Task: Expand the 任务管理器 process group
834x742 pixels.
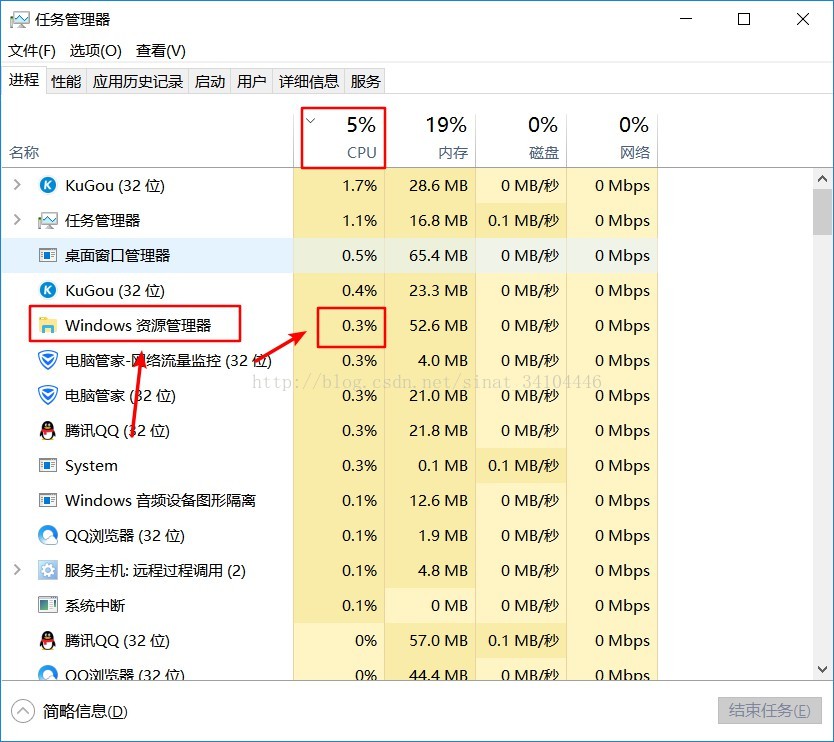Action: point(17,220)
